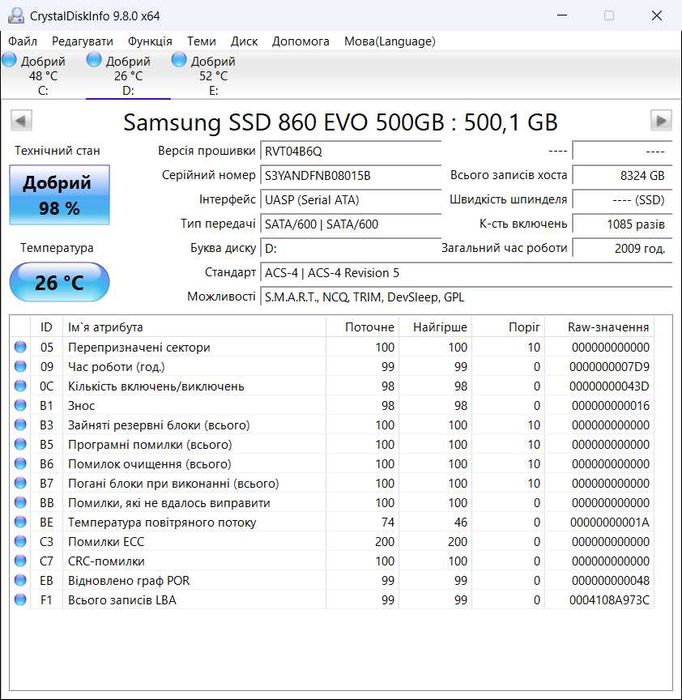This screenshot has width=682, height=700.
Task: Switch to drive E: tab at 52 °C
Action: coord(213,75)
